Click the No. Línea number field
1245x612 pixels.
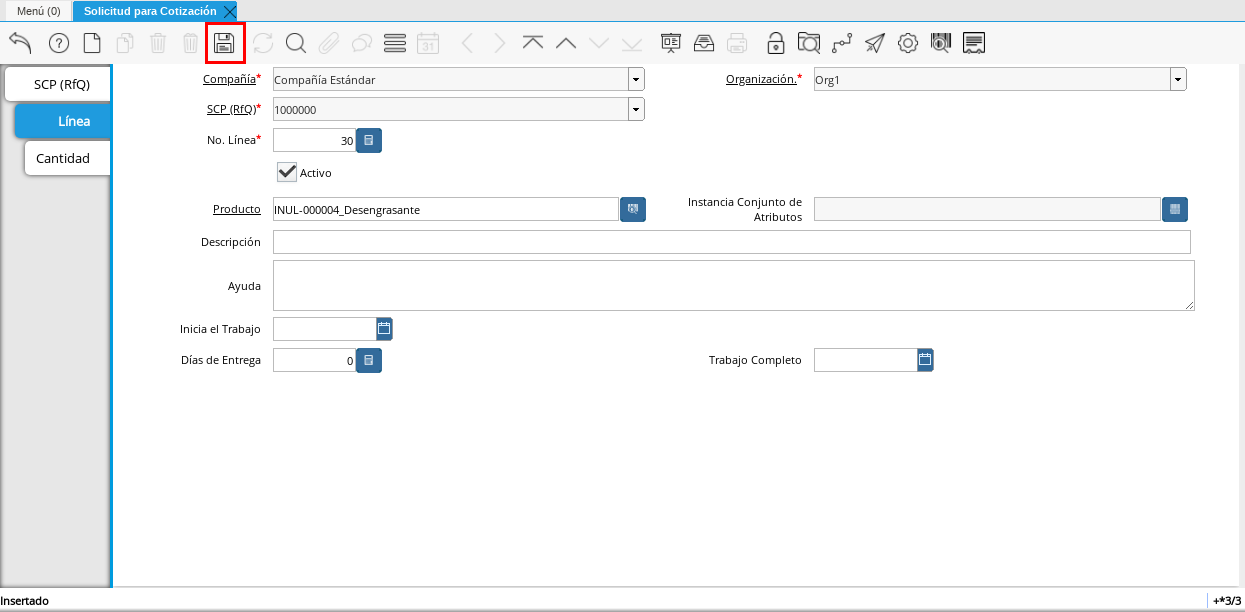314,141
